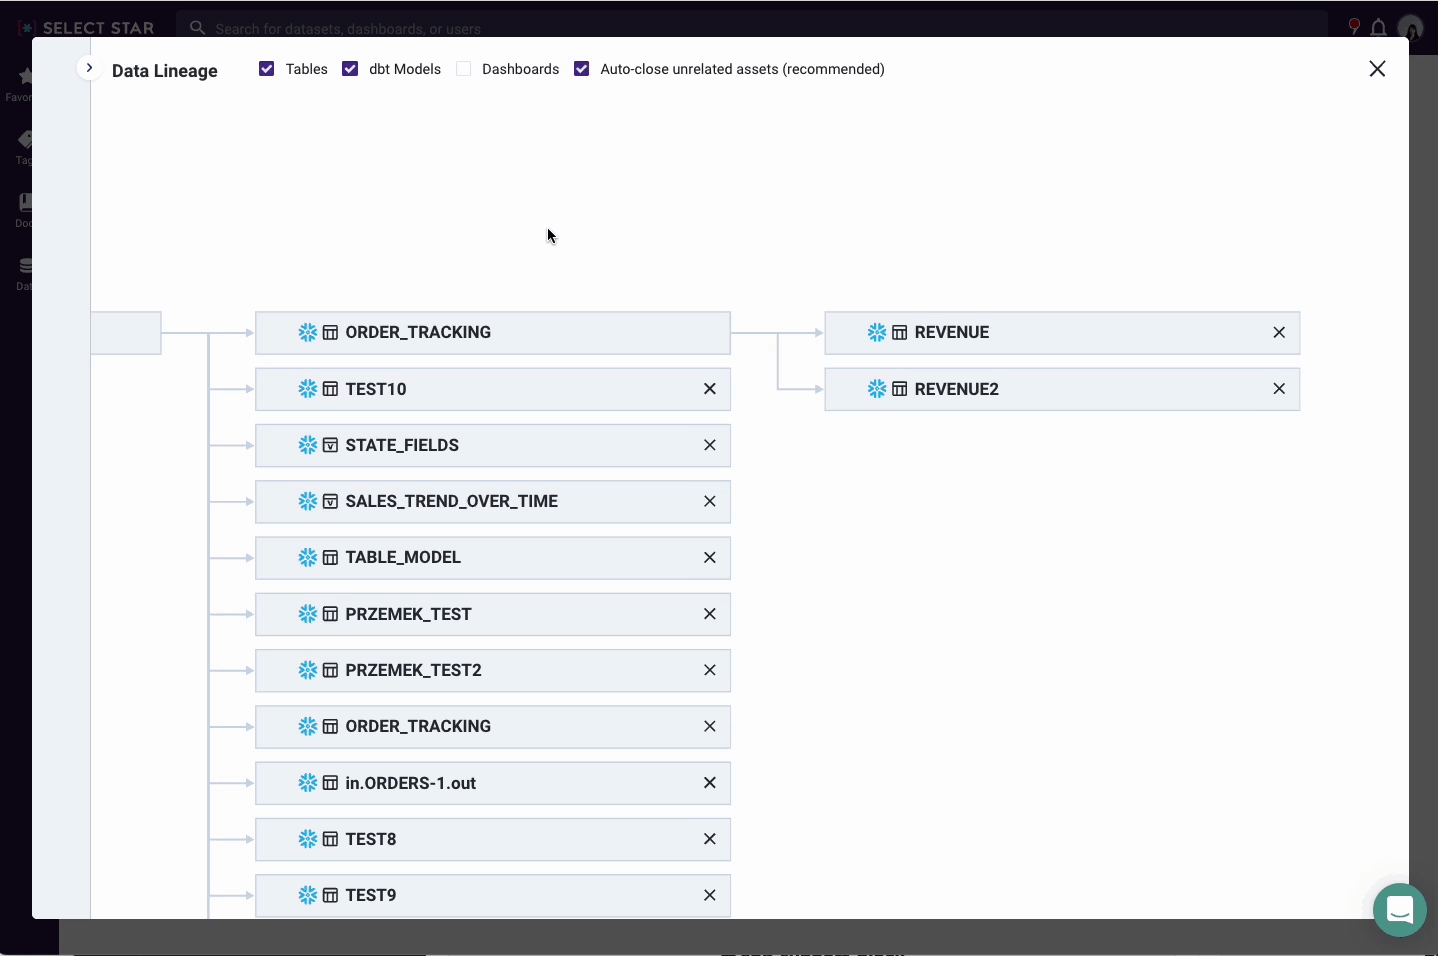1438x956 pixels.
Task: Toggle Auto-close unrelated assets option
Action: (x=582, y=69)
